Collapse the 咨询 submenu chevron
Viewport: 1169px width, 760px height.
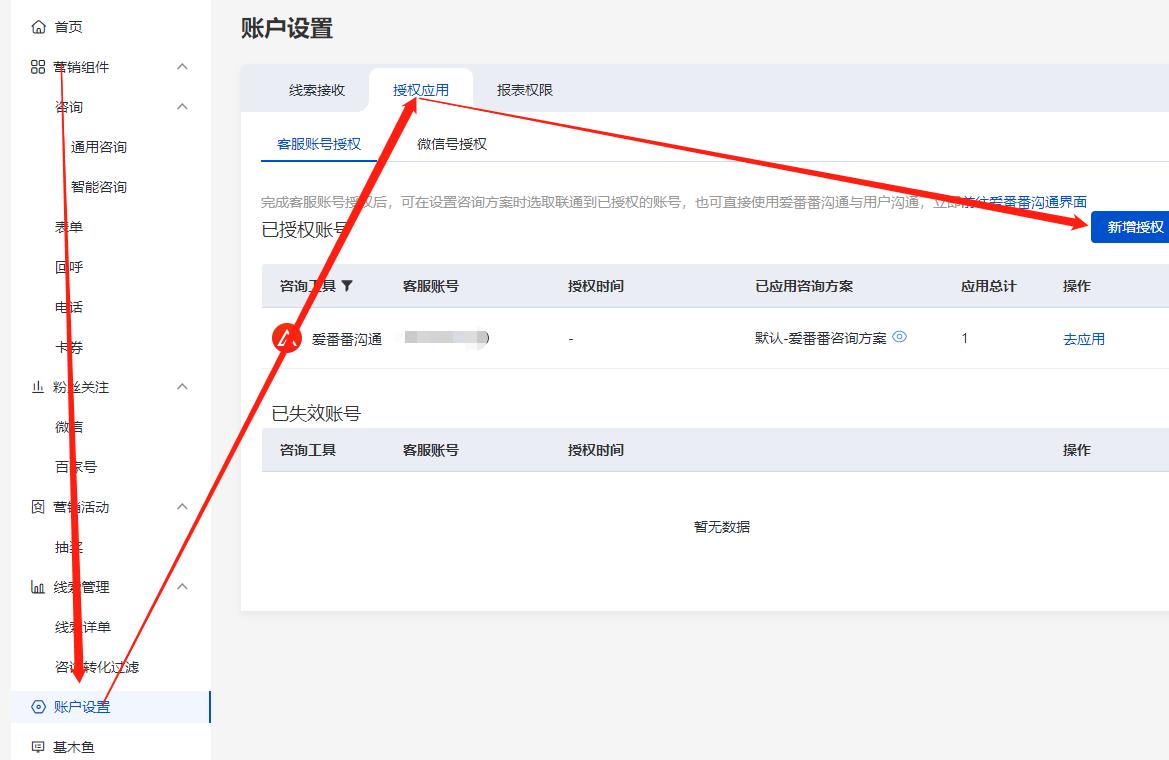pyautogui.click(x=182, y=107)
